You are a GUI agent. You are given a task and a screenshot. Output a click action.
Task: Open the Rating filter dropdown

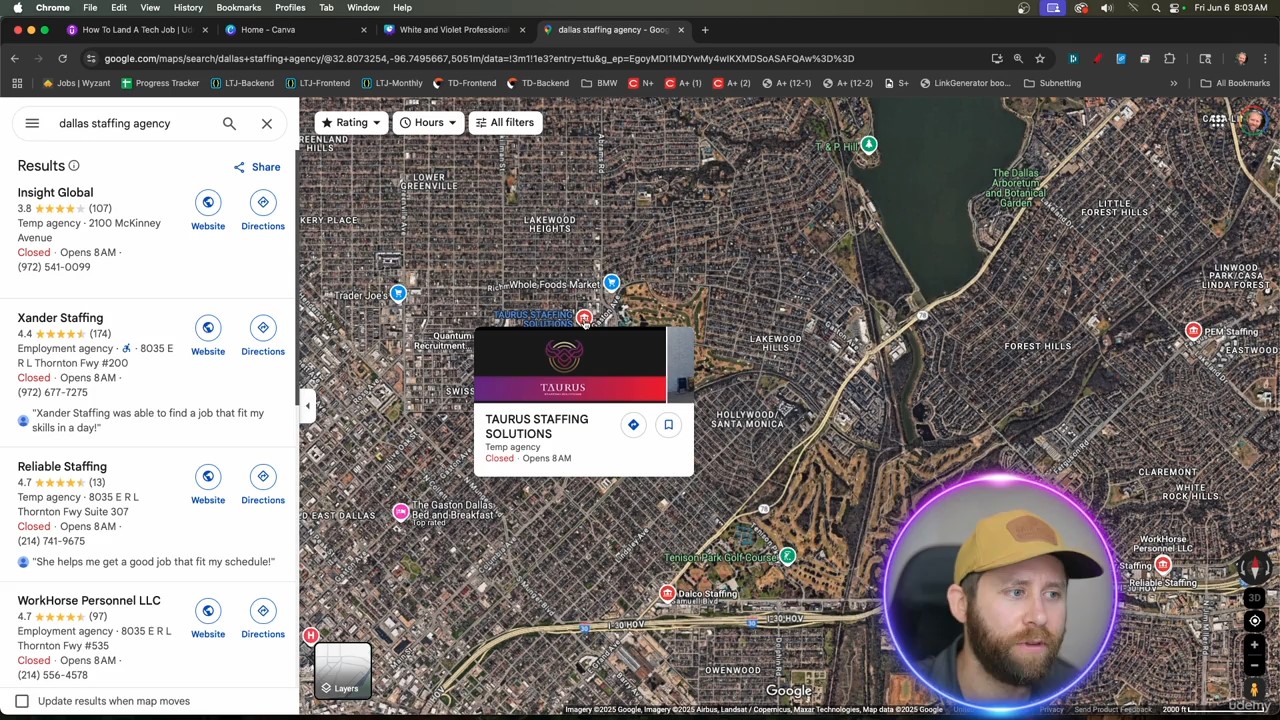pyautogui.click(x=351, y=123)
